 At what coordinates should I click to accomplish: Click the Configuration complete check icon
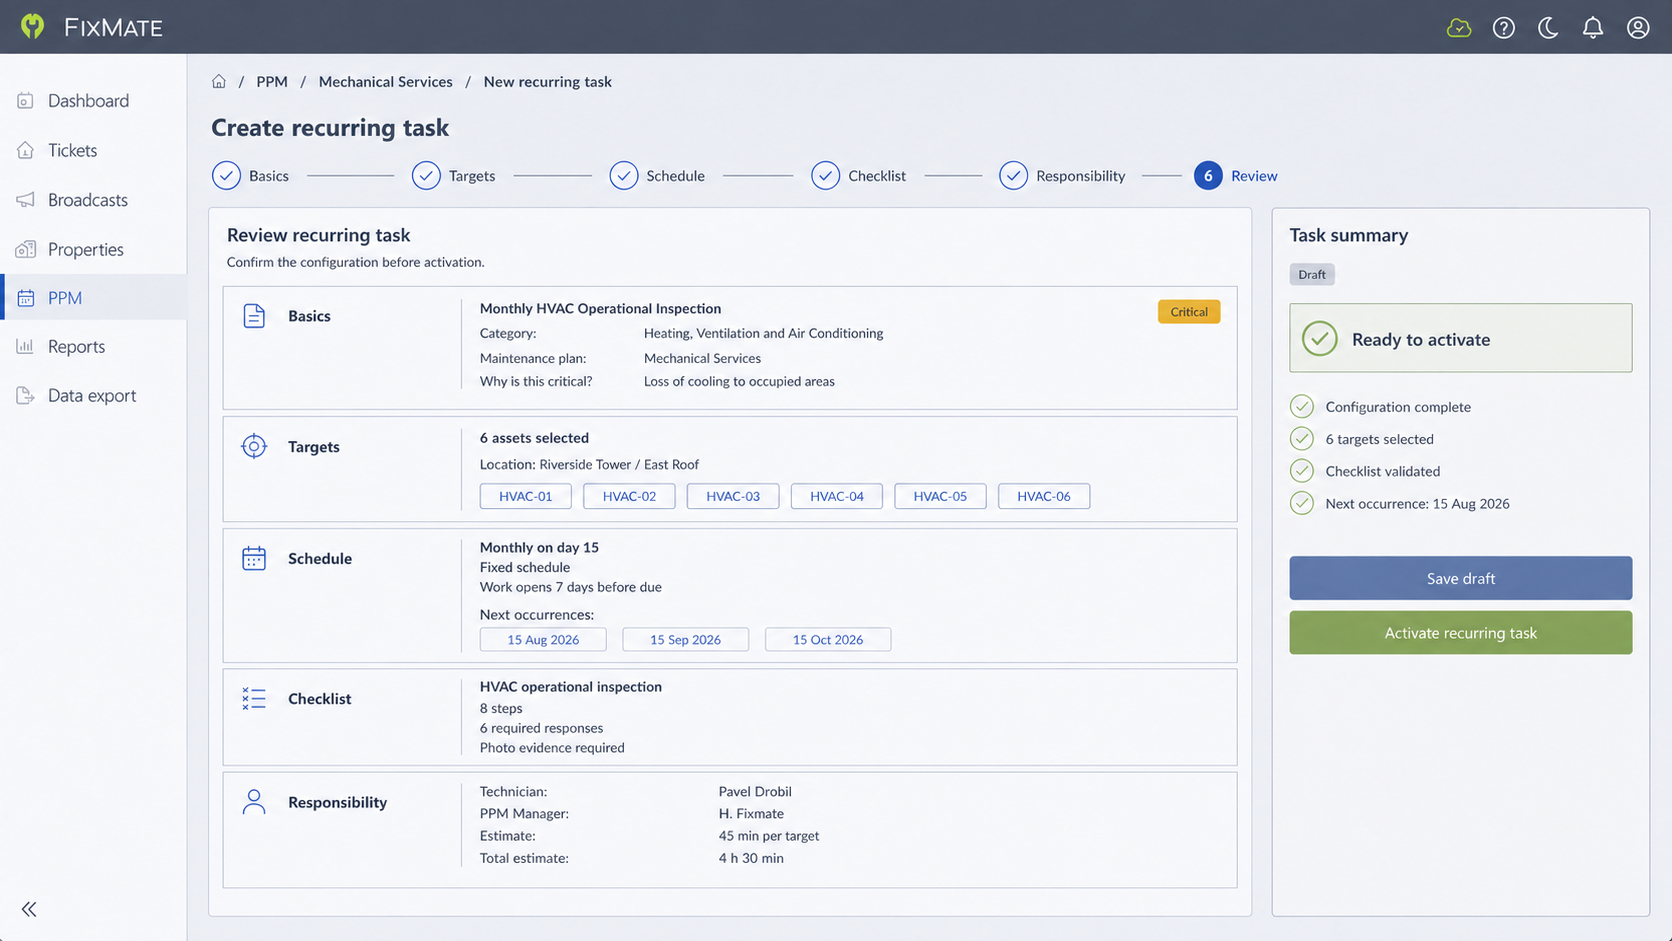1302,406
